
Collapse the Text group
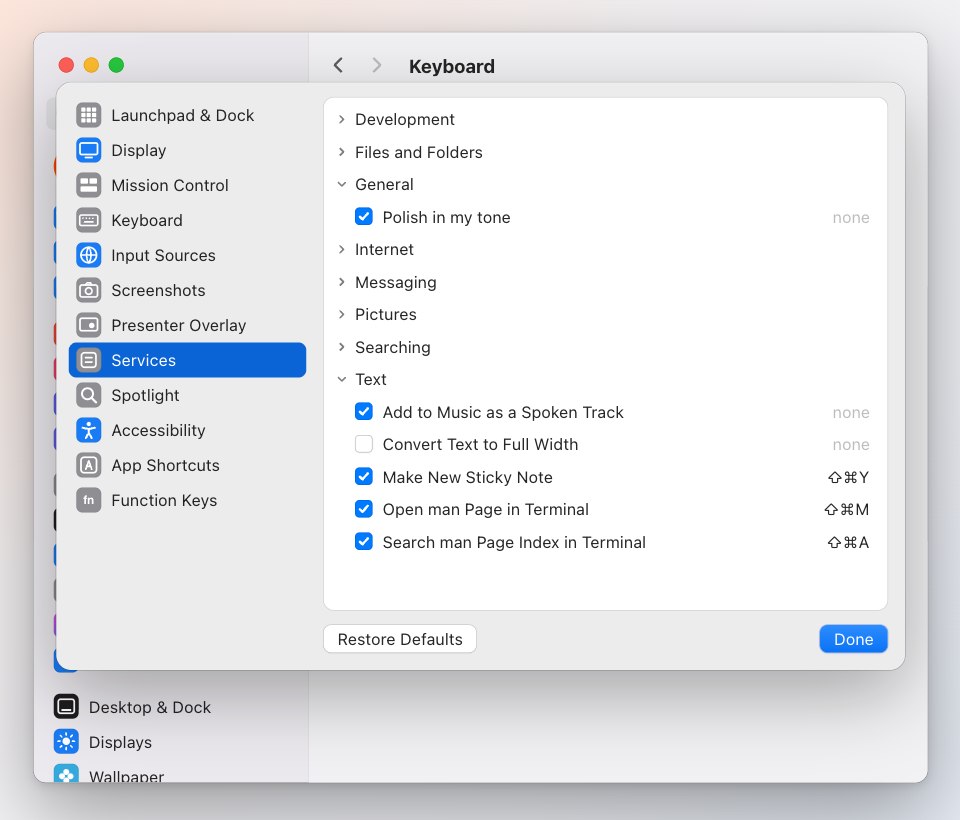[342, 379]
